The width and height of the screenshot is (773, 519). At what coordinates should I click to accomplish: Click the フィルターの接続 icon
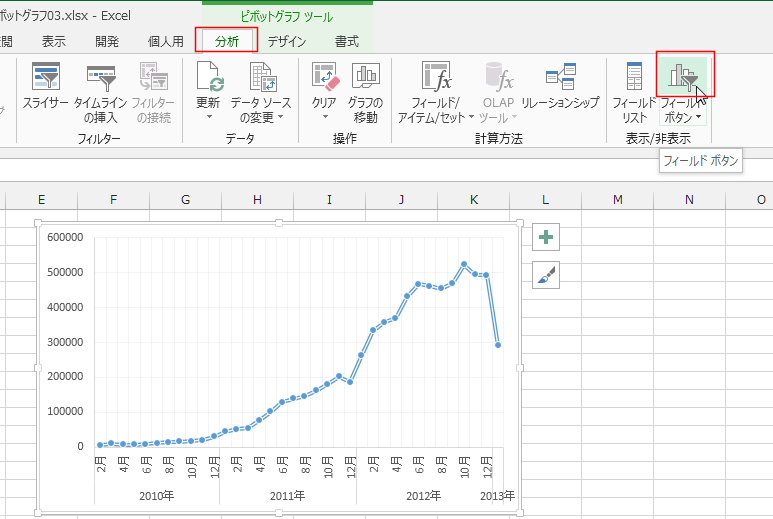(x=154, y=76)
